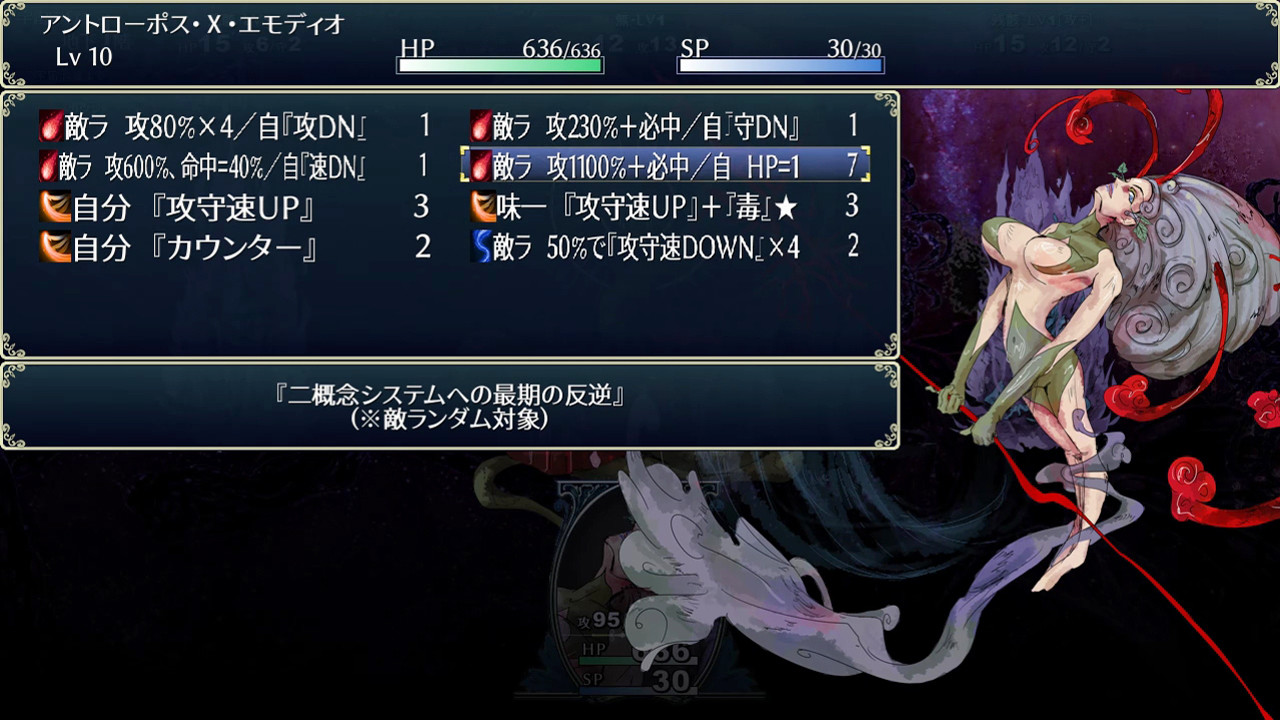Click buff icon beside 味一『攻守速UP』+『毒』
The width and height of the screenshot is (1280, 720).
[x=483, y=207]
